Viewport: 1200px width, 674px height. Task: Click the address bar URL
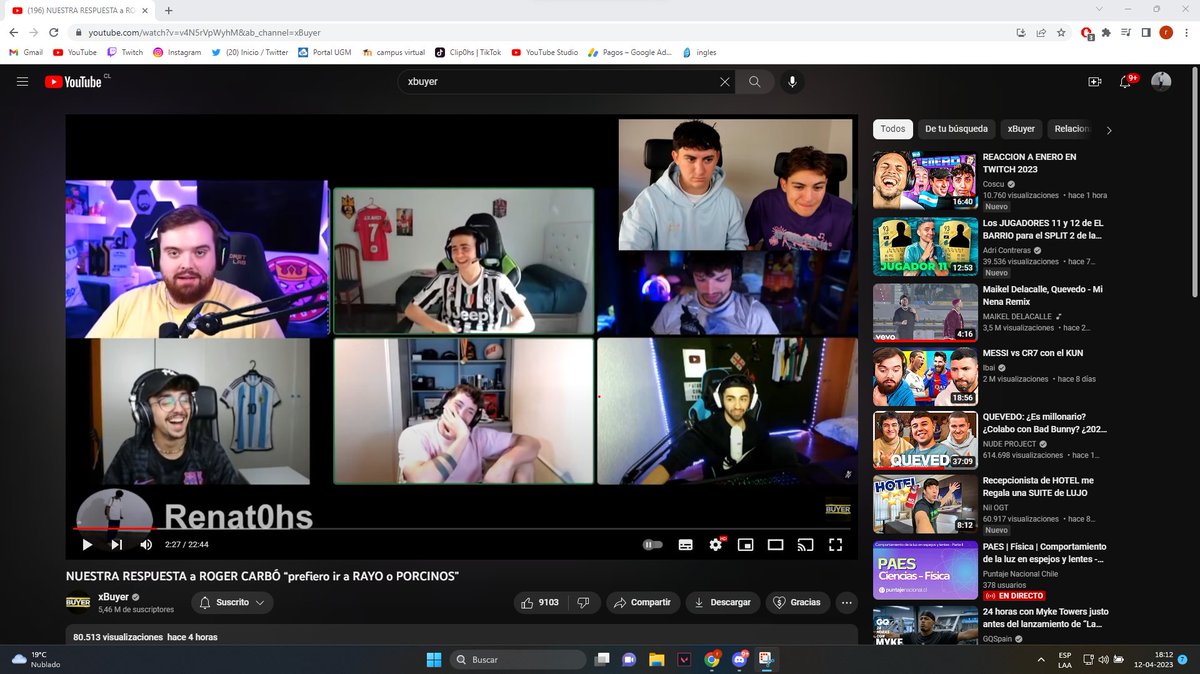204,33
